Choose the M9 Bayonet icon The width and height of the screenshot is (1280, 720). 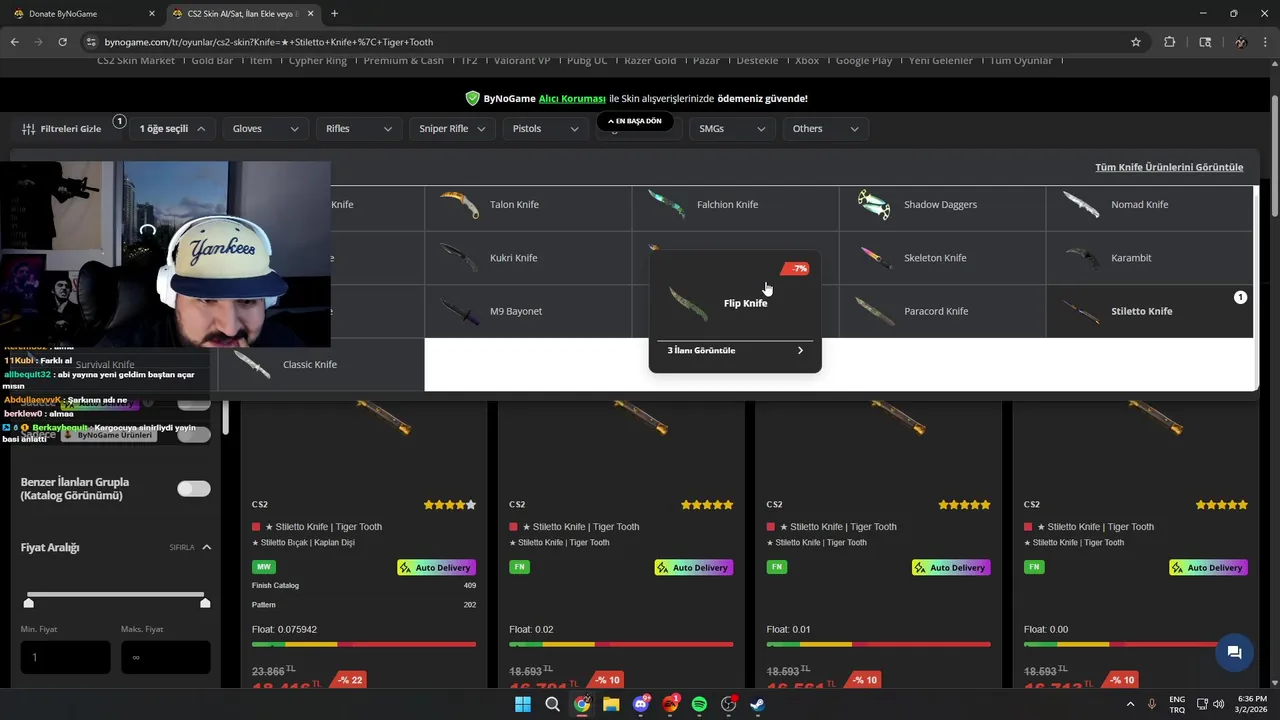(x=460, y=311)
